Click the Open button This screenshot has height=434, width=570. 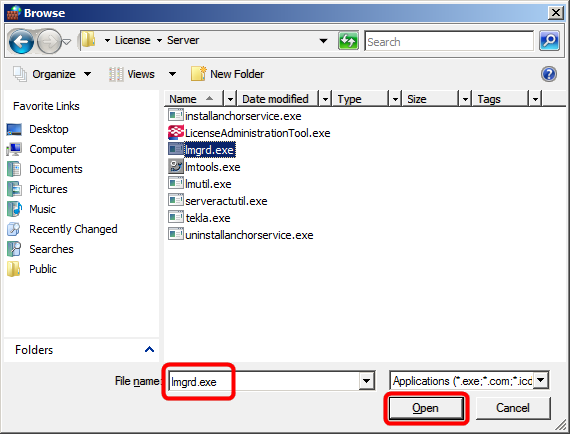pos(426,408)
